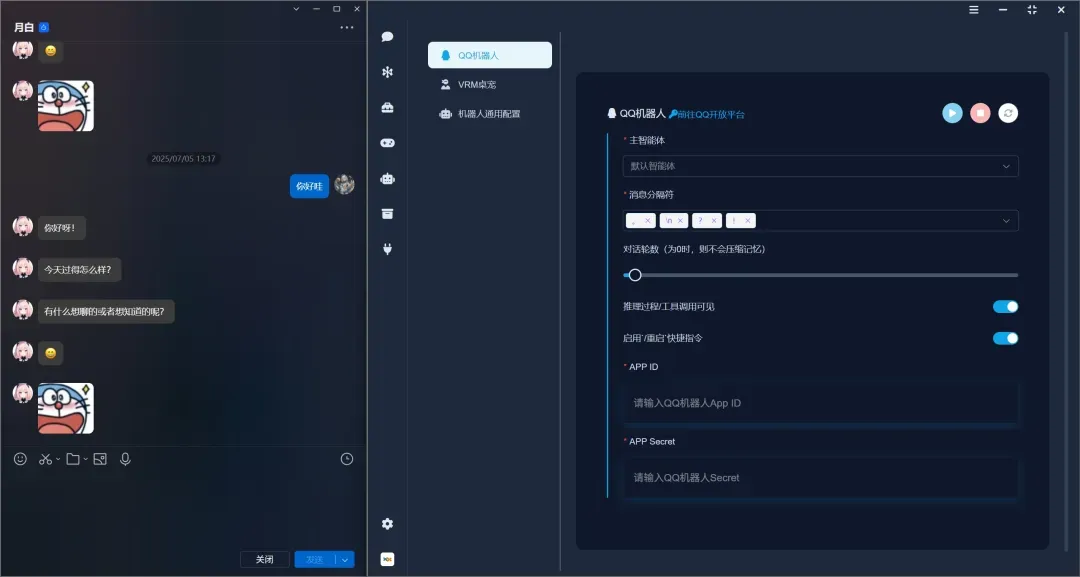The width and height of the screenshot is (1080, 577).
Task: Open emoji picker in chat toolbar
Action: click(20, 459)
